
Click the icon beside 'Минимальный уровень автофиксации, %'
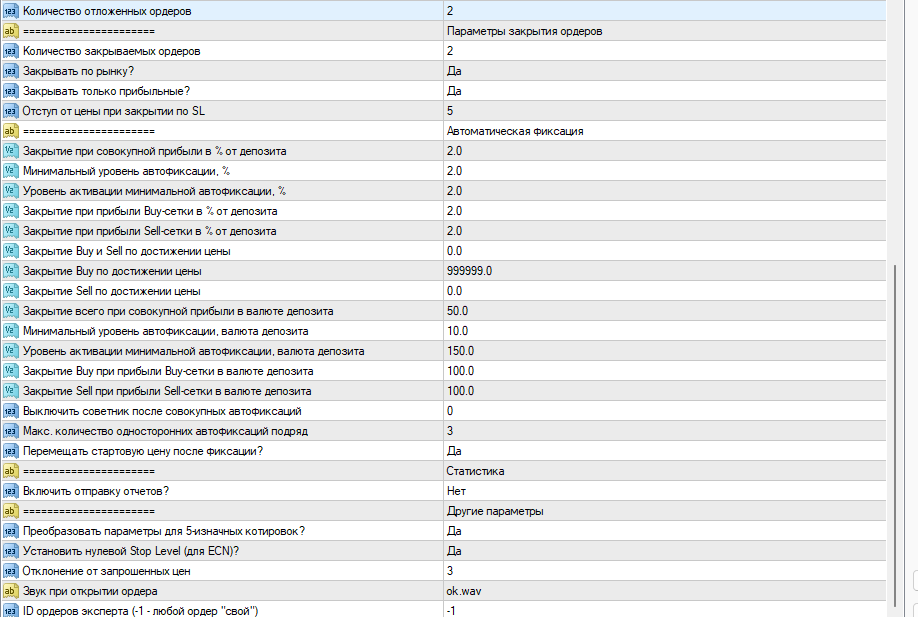(x=11, y=171)
